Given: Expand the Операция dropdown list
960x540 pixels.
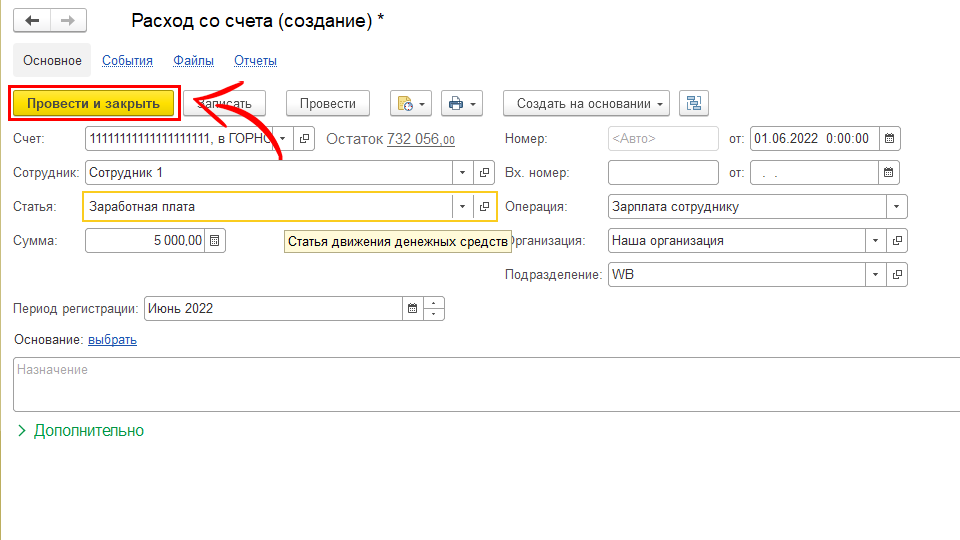Looking at the screenshot, I should pyautogui.click(x=896, y=207).
